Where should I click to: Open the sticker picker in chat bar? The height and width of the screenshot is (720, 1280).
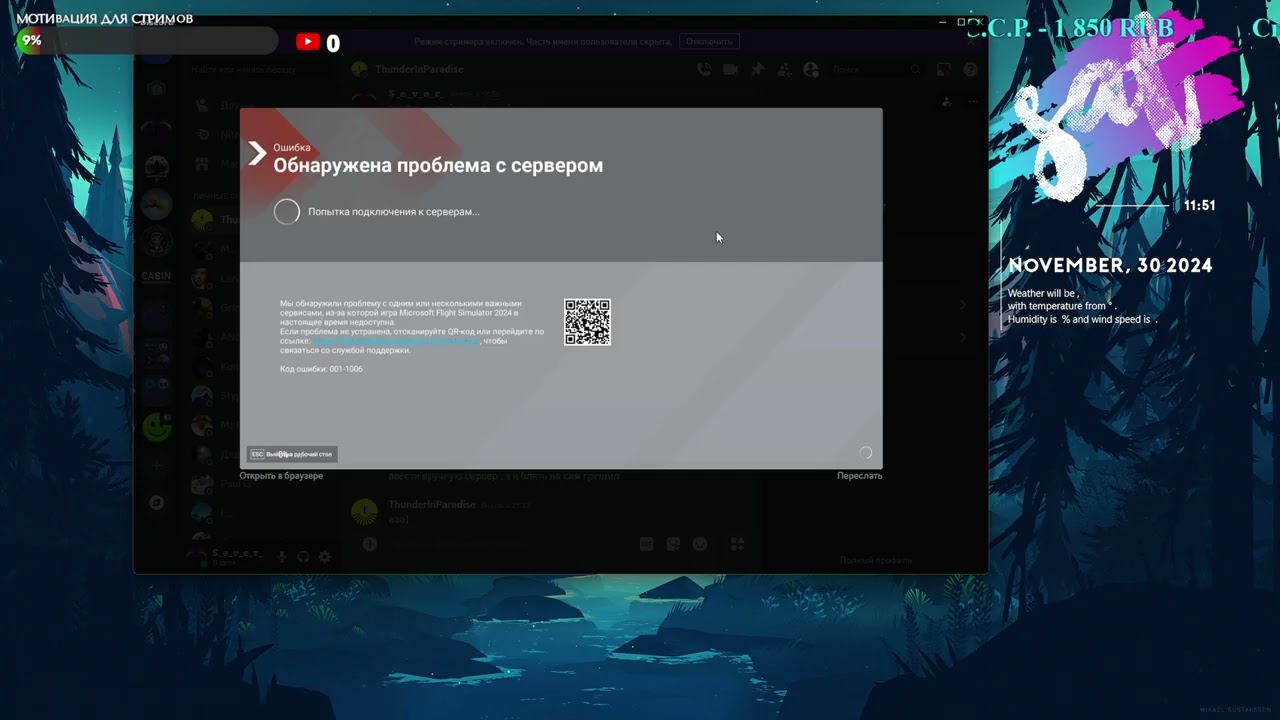[x=673, y=544]
